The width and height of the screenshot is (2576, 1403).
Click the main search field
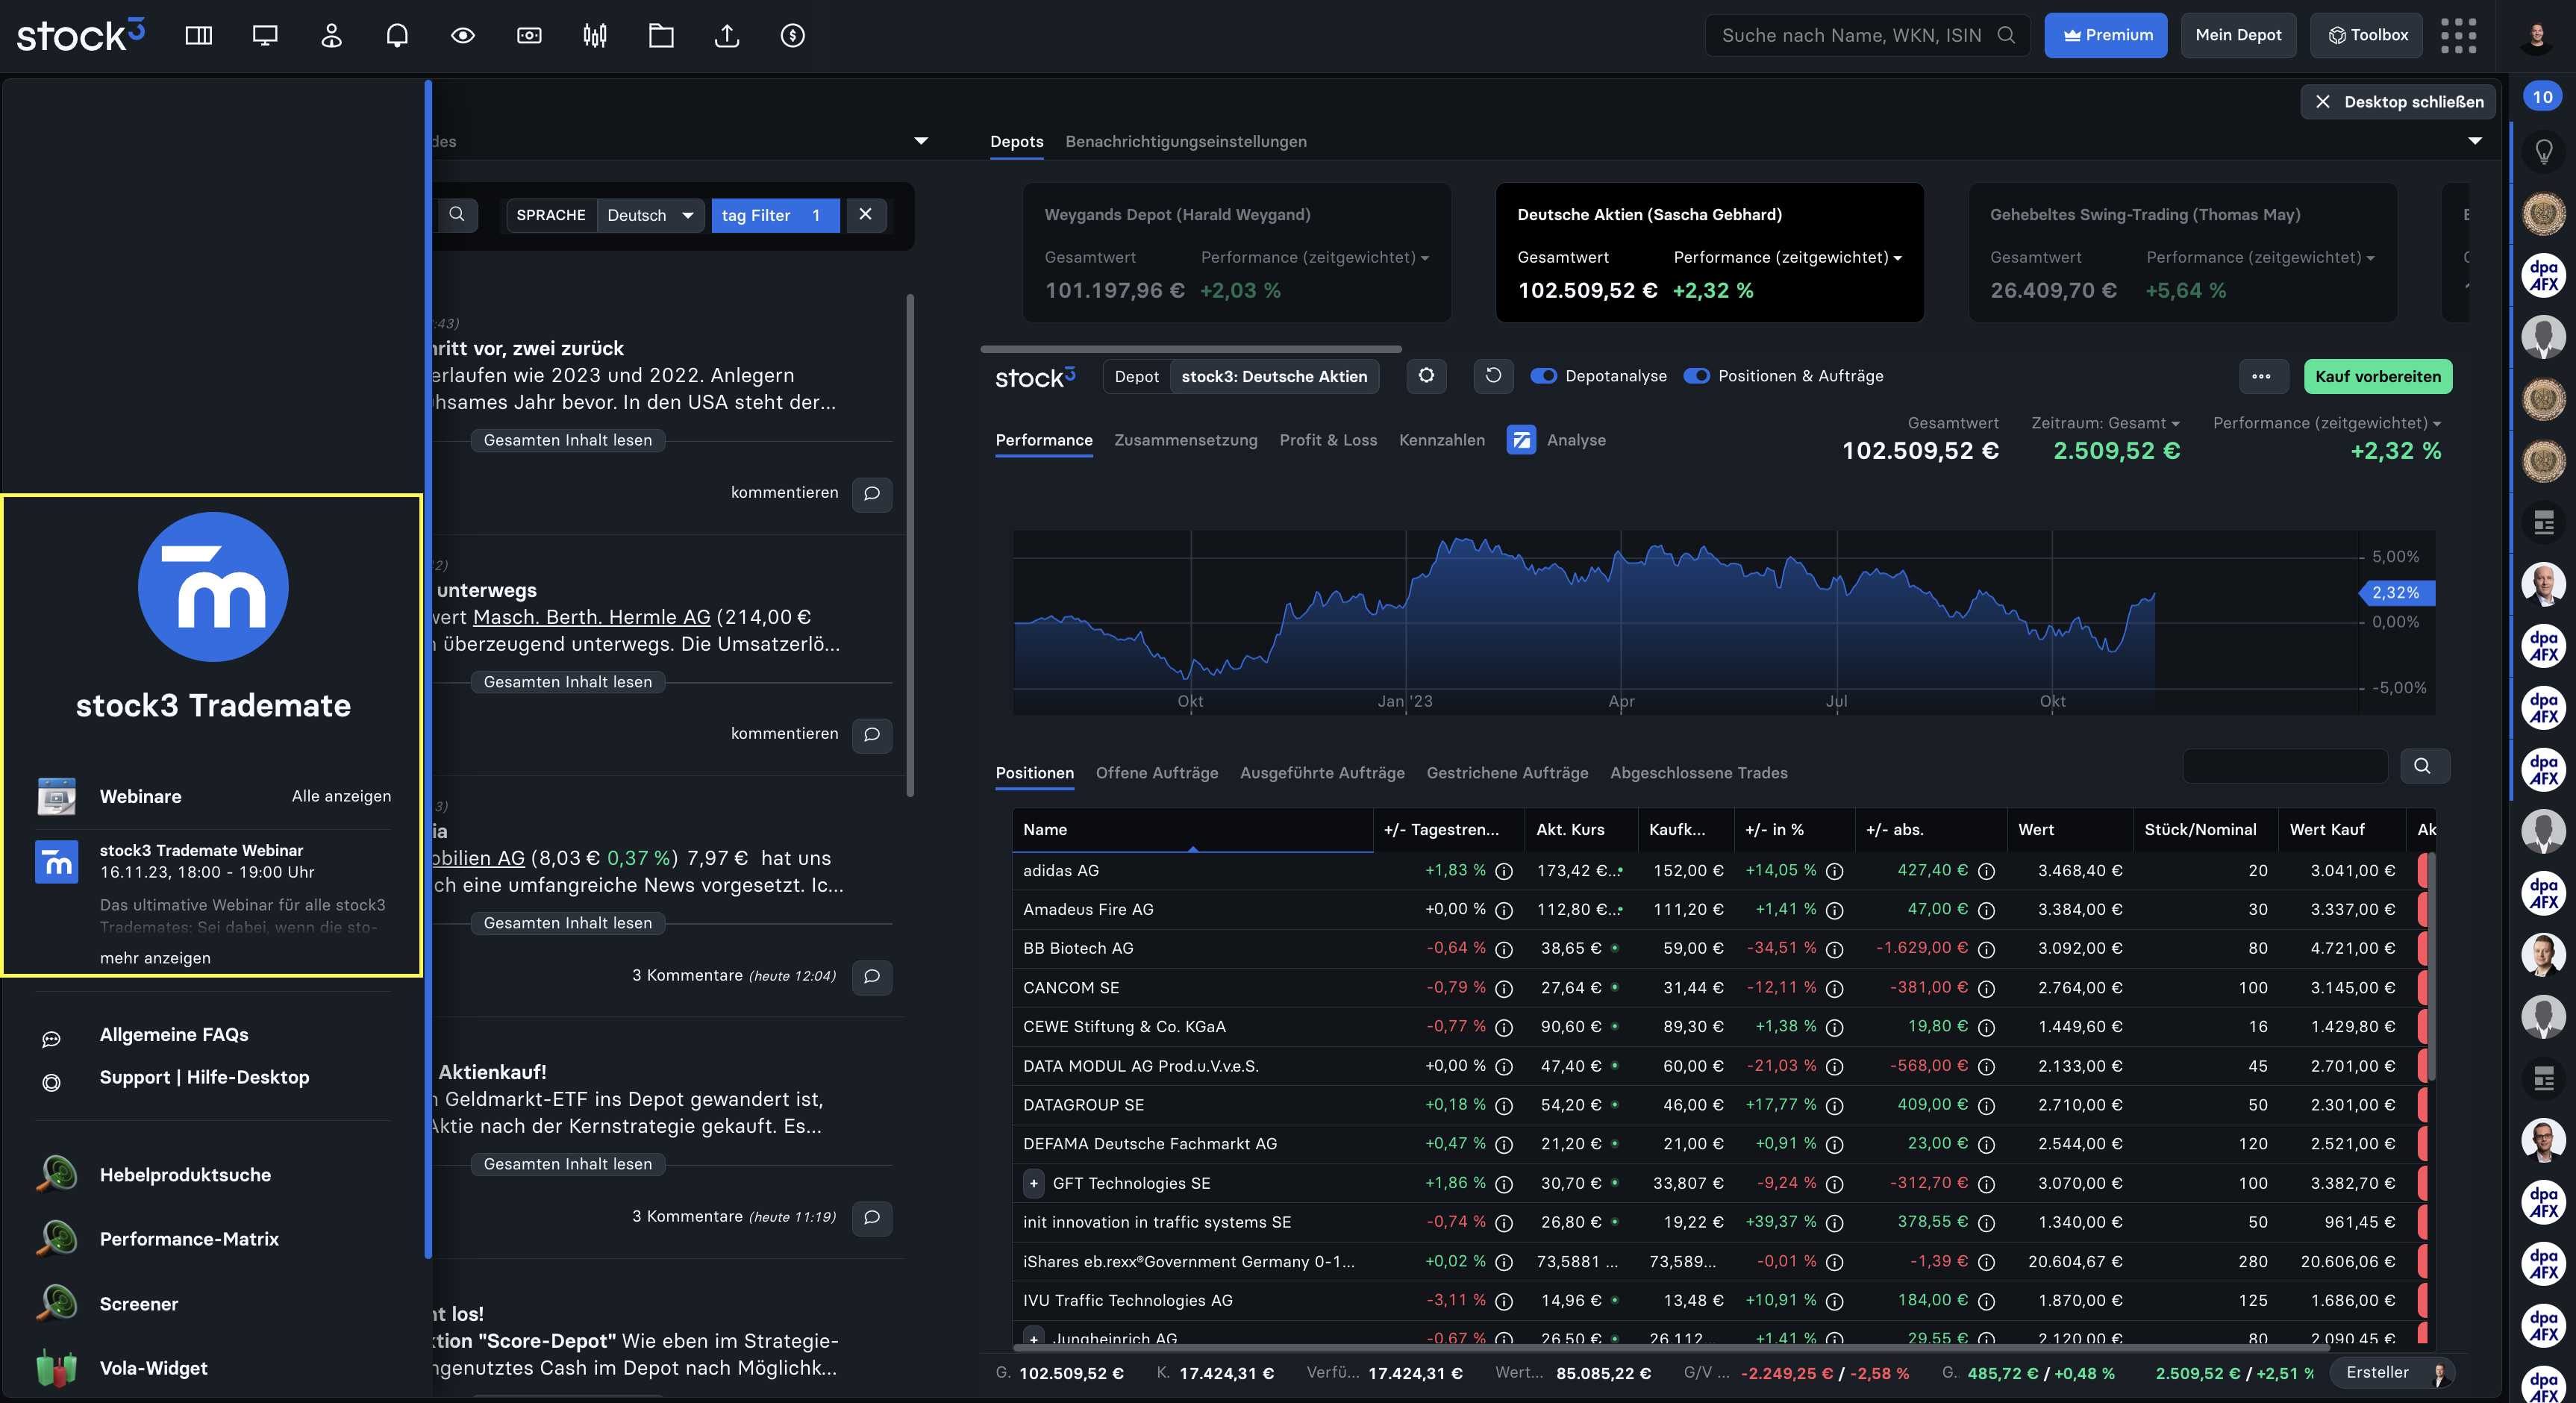(x=1867, y=35)
